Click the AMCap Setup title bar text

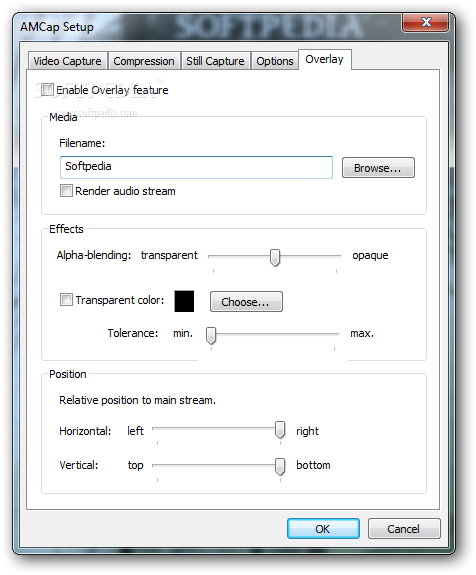click(57, 27)
